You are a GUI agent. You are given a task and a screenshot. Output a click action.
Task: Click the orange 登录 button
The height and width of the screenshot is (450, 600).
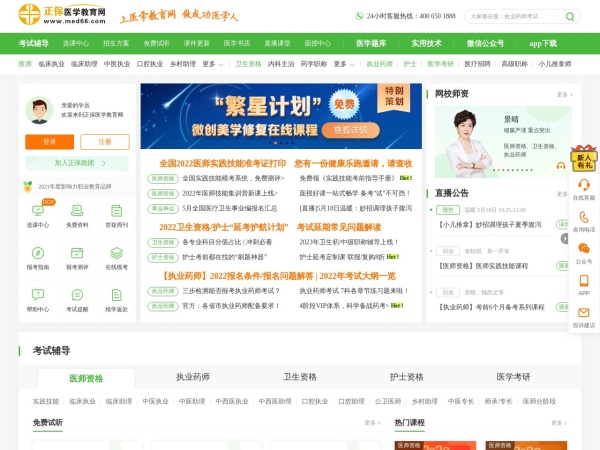tap(50, 141)
